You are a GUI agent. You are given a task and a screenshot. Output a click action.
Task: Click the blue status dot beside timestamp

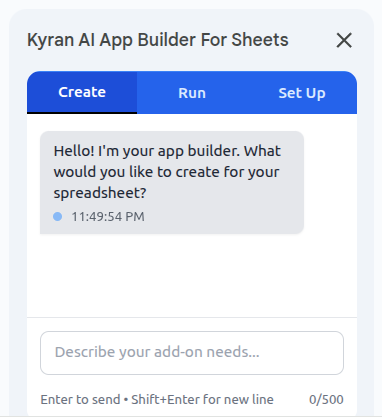point(58,217)
